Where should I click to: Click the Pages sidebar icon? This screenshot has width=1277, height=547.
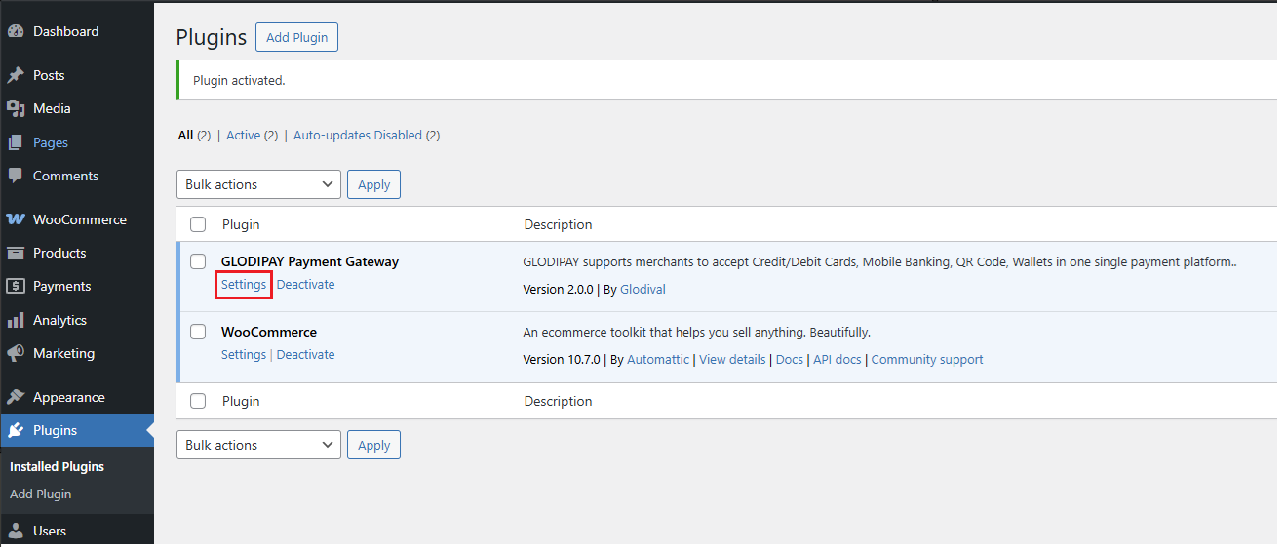coord(15,142)
